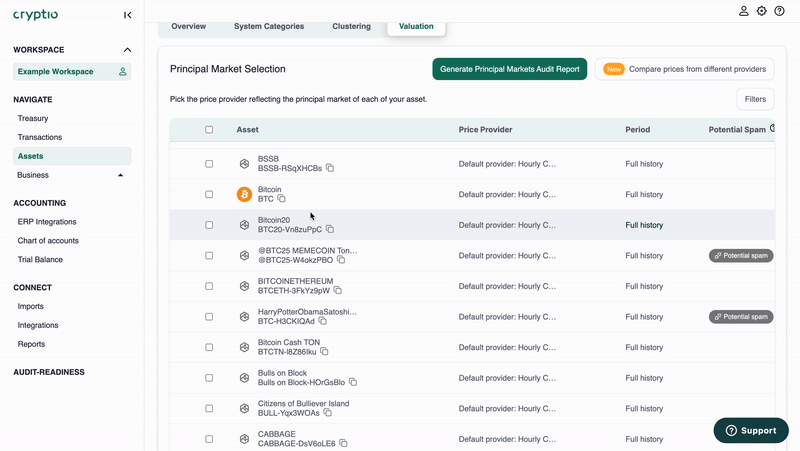Copy the CABBAGE-DsV6oLE6 identifier

(343, 443)
